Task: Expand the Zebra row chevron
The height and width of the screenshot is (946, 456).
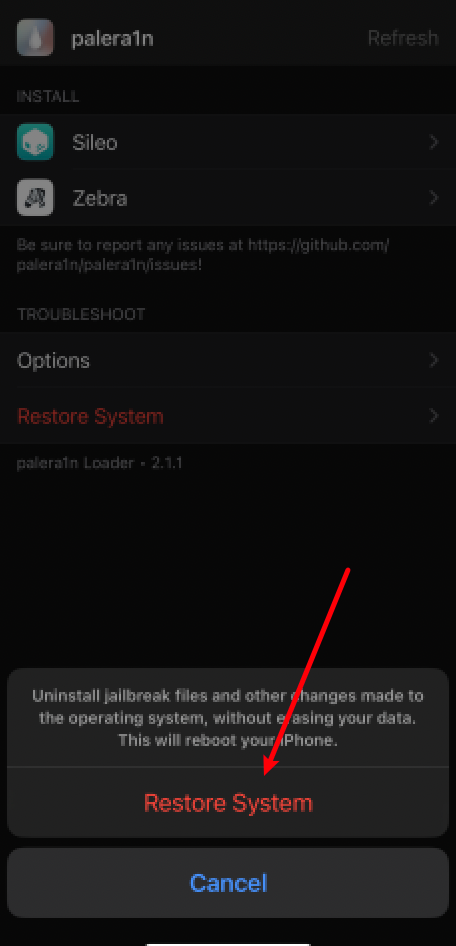Action: pyautogui.click(x=433, y=198)
